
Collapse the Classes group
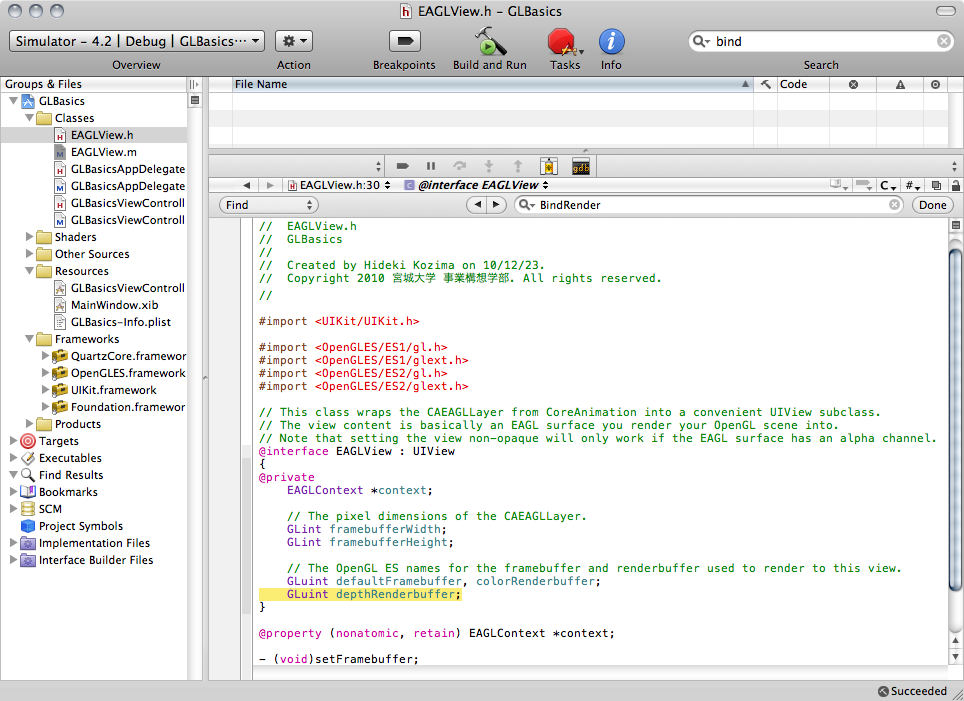coord(29,117)
